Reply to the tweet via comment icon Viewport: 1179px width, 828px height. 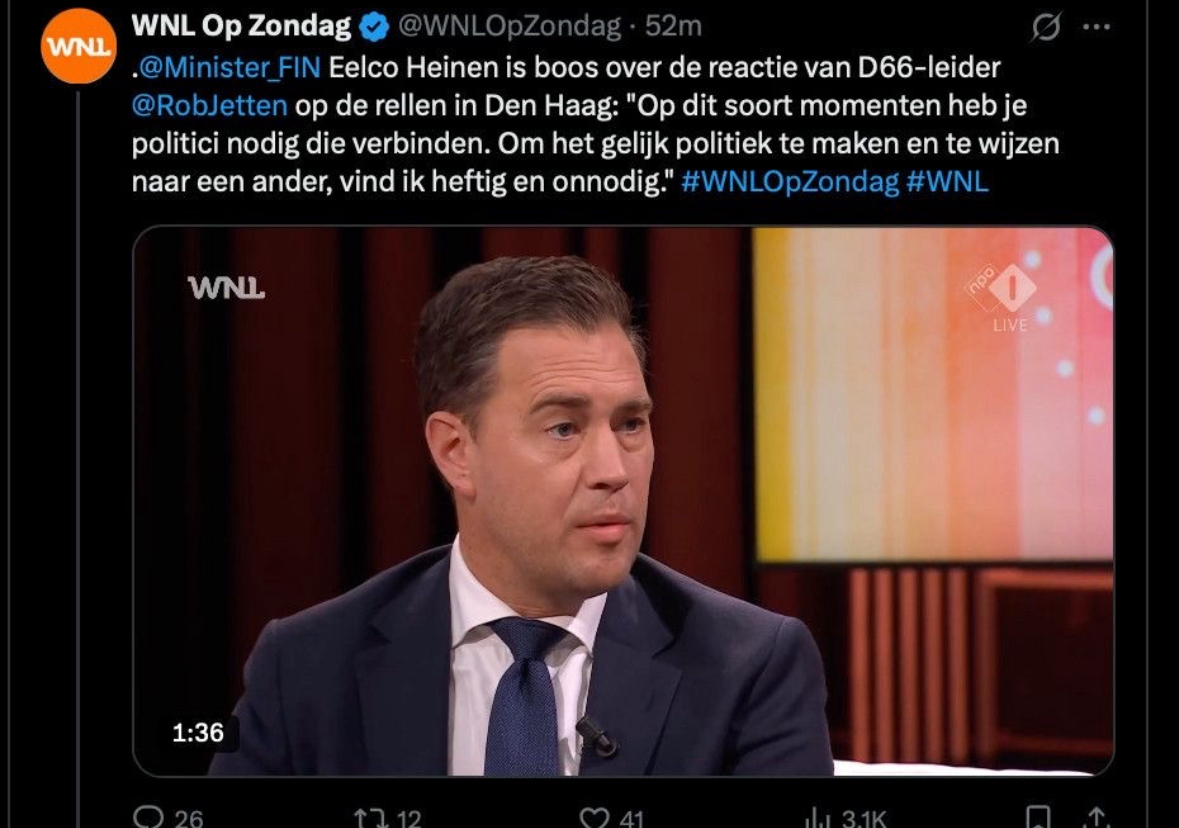[x=147, y=816]
